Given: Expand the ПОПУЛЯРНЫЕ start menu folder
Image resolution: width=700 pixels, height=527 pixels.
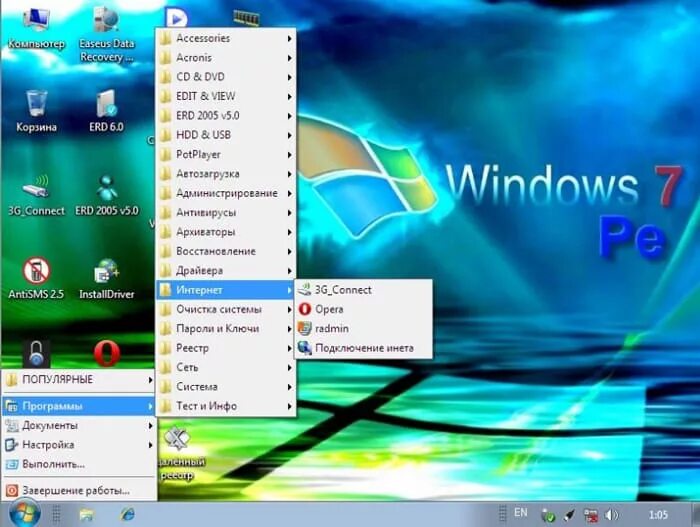Looking at the screenshot, I should click(79, 380).
